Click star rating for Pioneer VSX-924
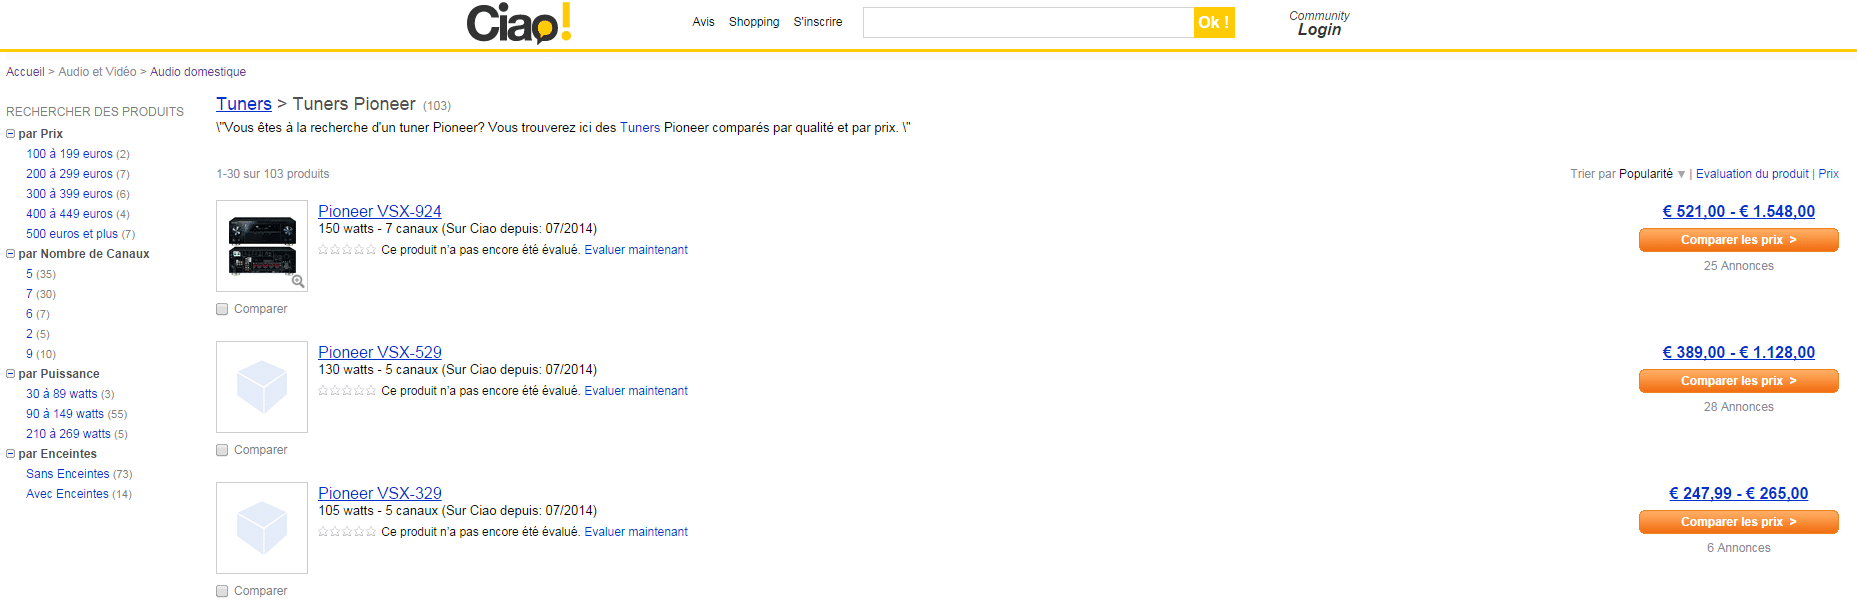This screenshot has width=1857, height=616. point(347,250)
